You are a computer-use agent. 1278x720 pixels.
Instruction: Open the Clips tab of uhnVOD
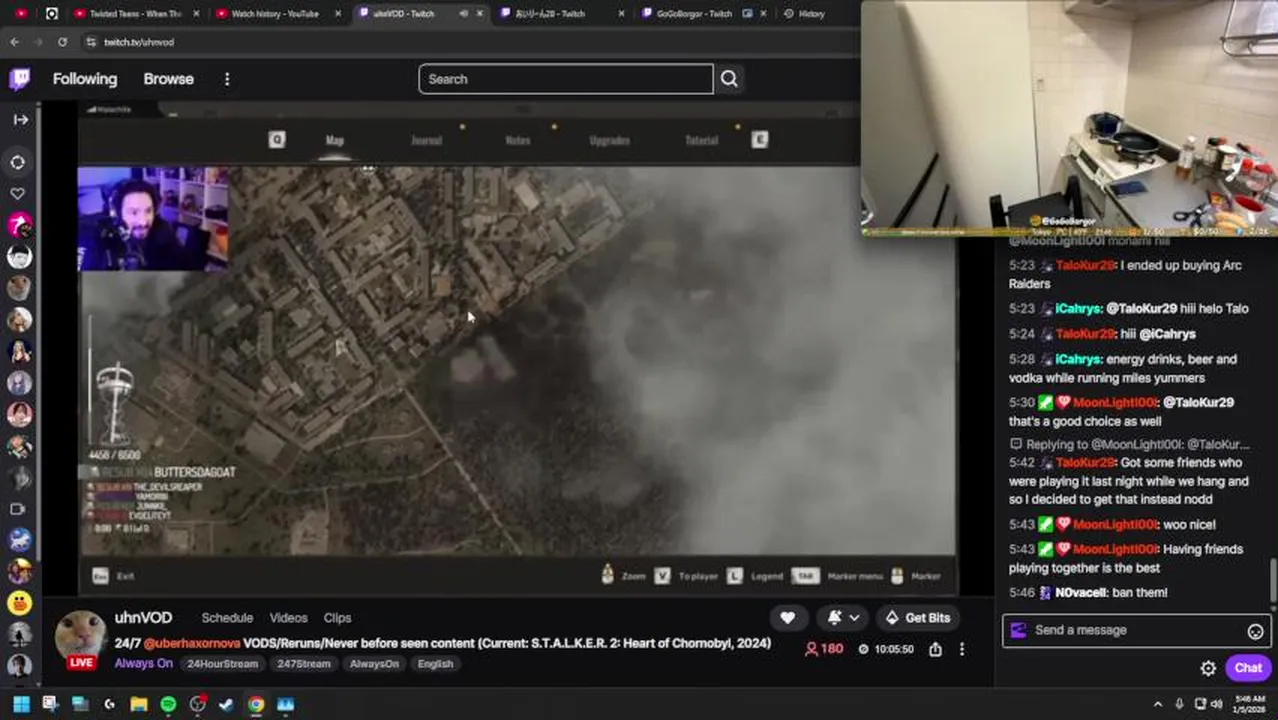point(337,618)
